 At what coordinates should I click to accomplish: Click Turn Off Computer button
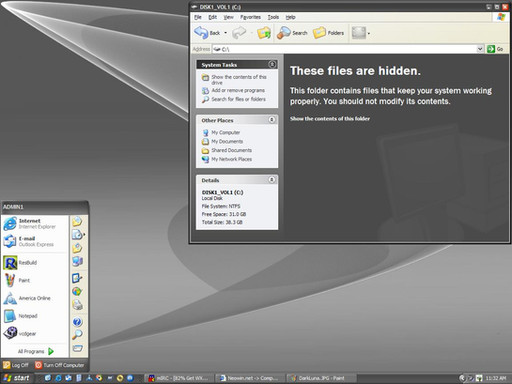(x=60, y=365)
